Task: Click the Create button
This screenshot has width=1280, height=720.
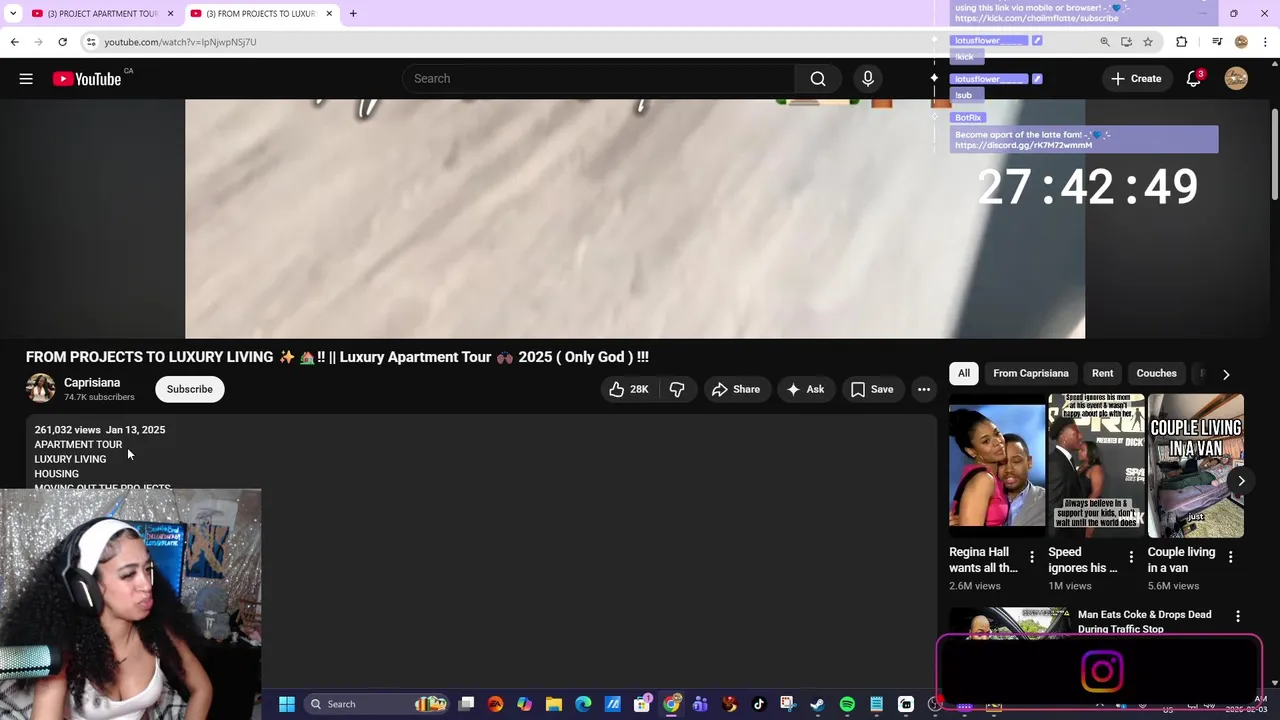Action: pyautogui.click(x=1136, y=79)
